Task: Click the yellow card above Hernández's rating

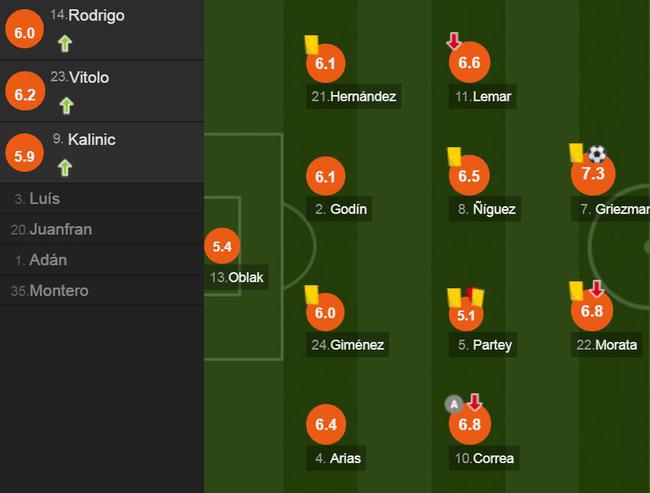Action: coord(311,44)
